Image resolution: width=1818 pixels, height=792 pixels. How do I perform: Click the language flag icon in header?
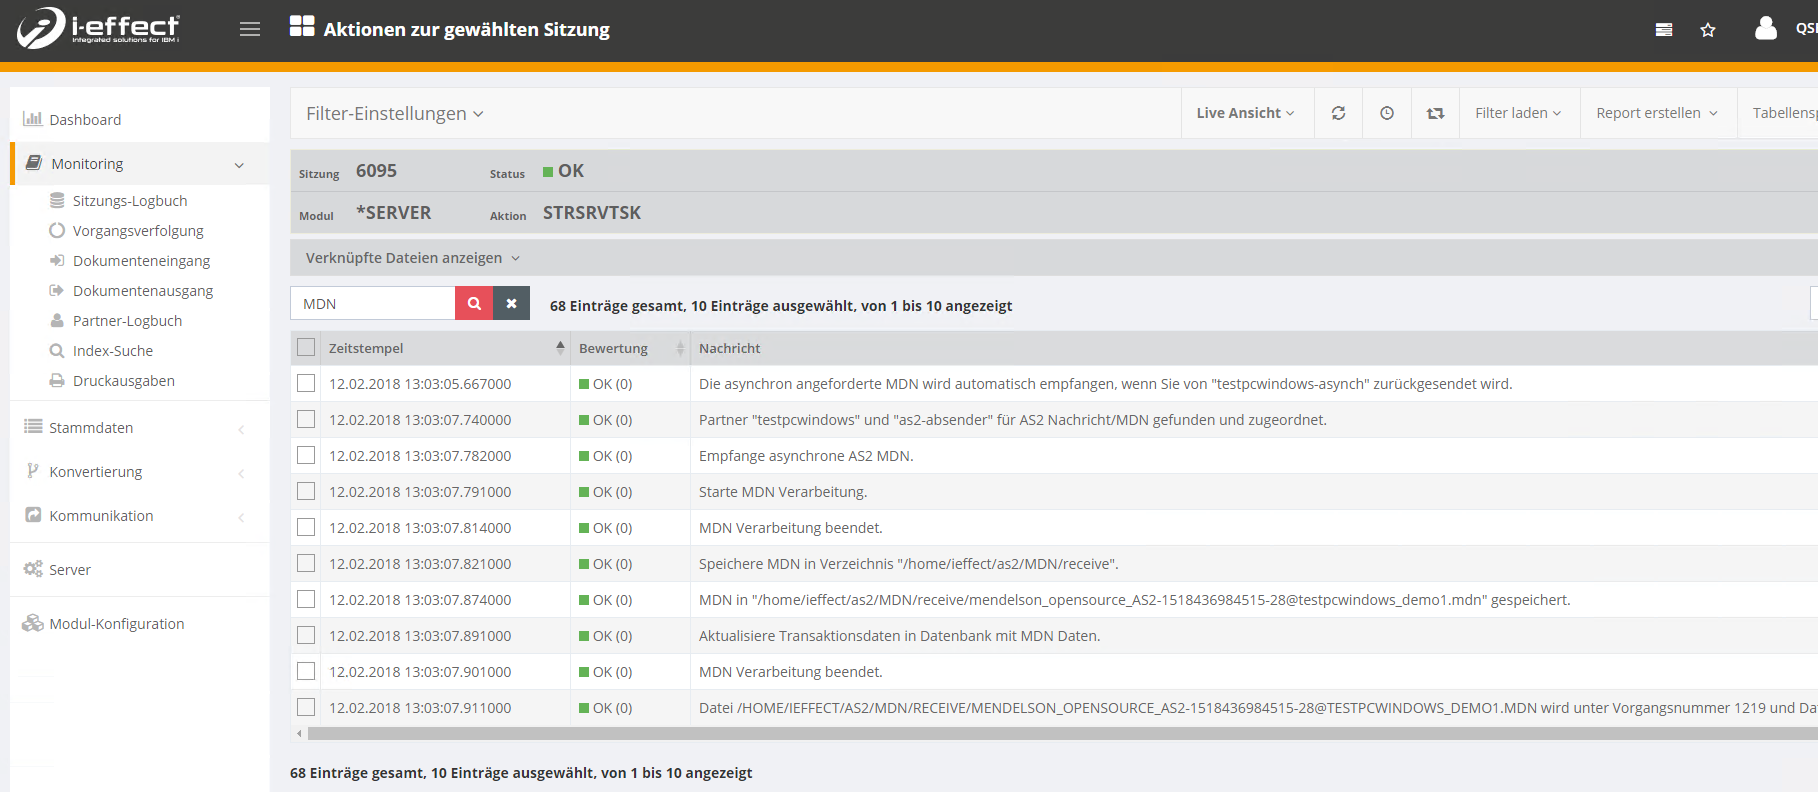tap(1664, 30)
